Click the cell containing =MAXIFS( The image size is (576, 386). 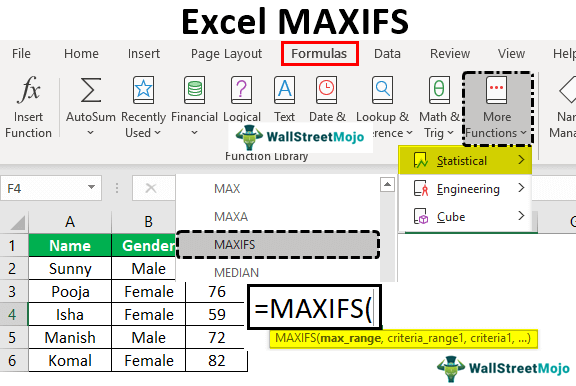314,308
